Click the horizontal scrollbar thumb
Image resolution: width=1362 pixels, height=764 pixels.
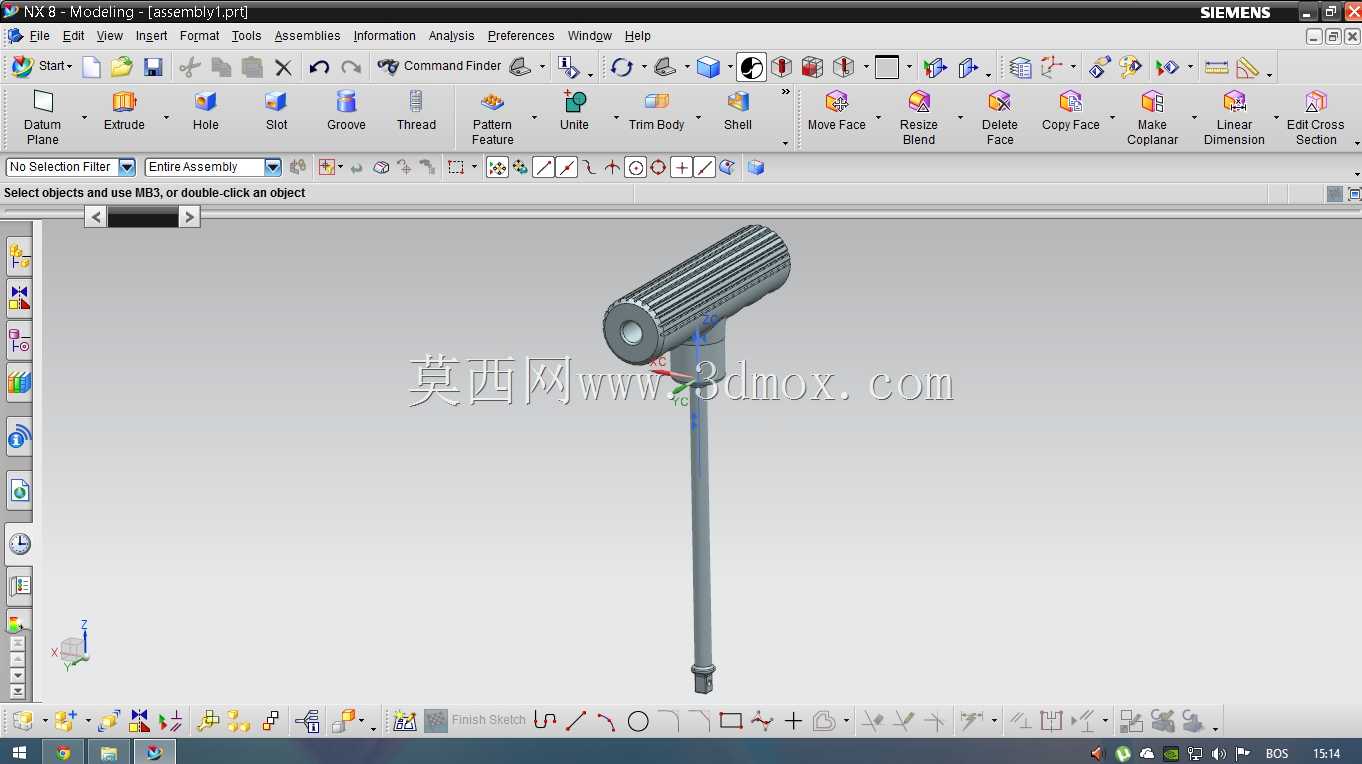(142, 217)
